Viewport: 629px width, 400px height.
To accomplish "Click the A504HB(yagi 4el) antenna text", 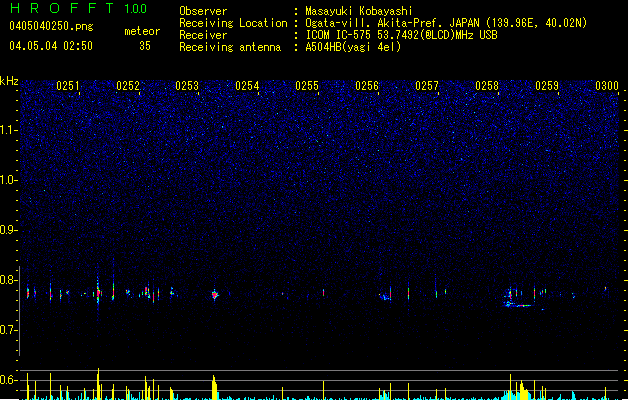I will pos(353,47).
